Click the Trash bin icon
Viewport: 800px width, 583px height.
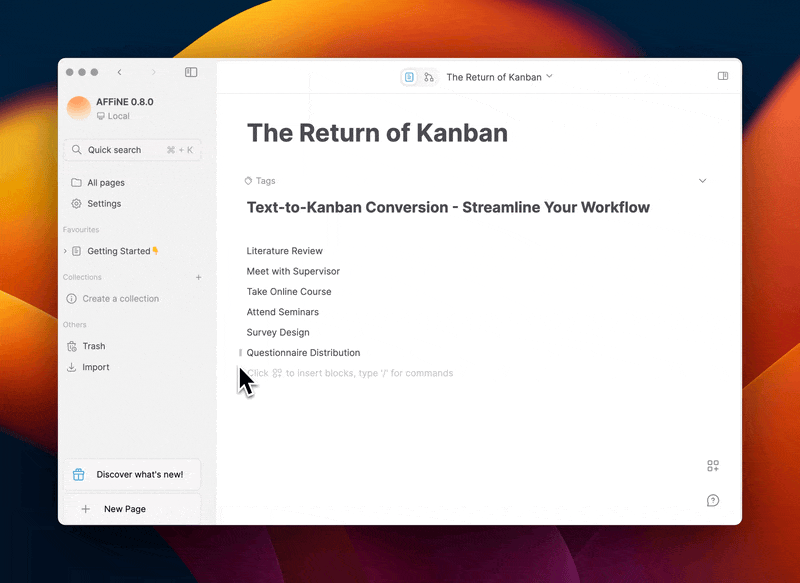point(71,346)
